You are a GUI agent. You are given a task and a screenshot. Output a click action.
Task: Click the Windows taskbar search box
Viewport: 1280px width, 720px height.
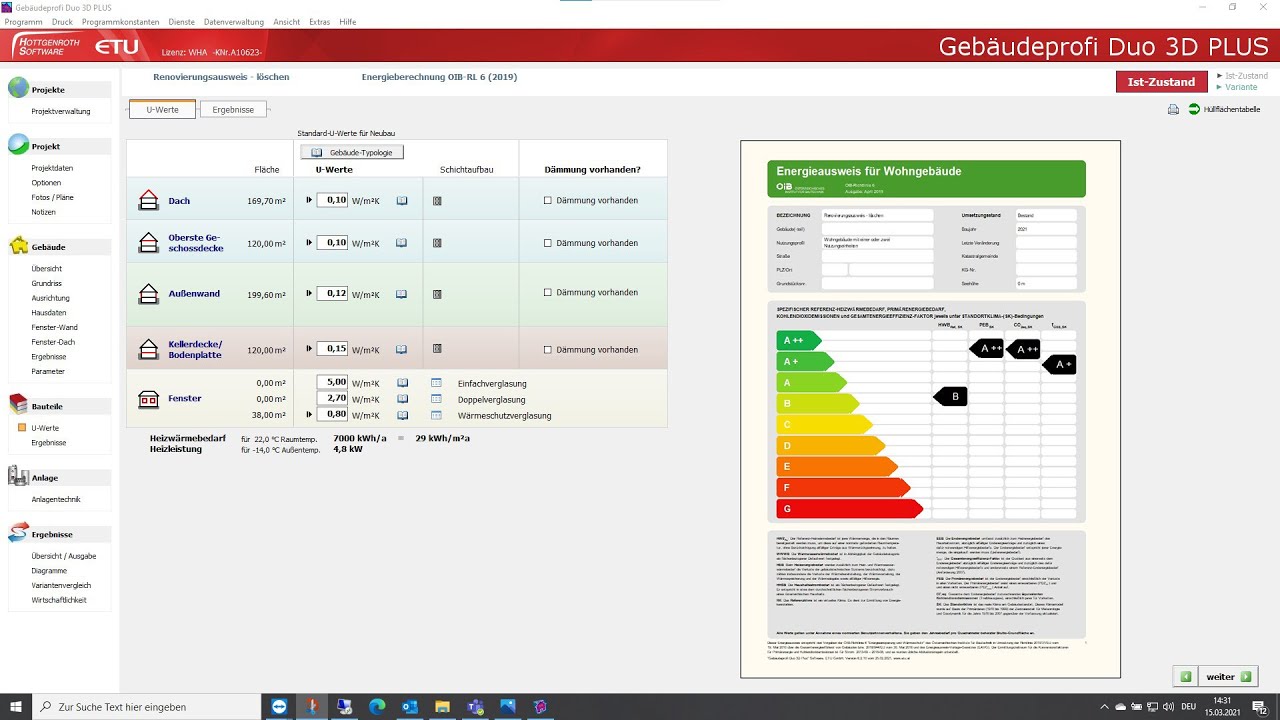(147, 707)
